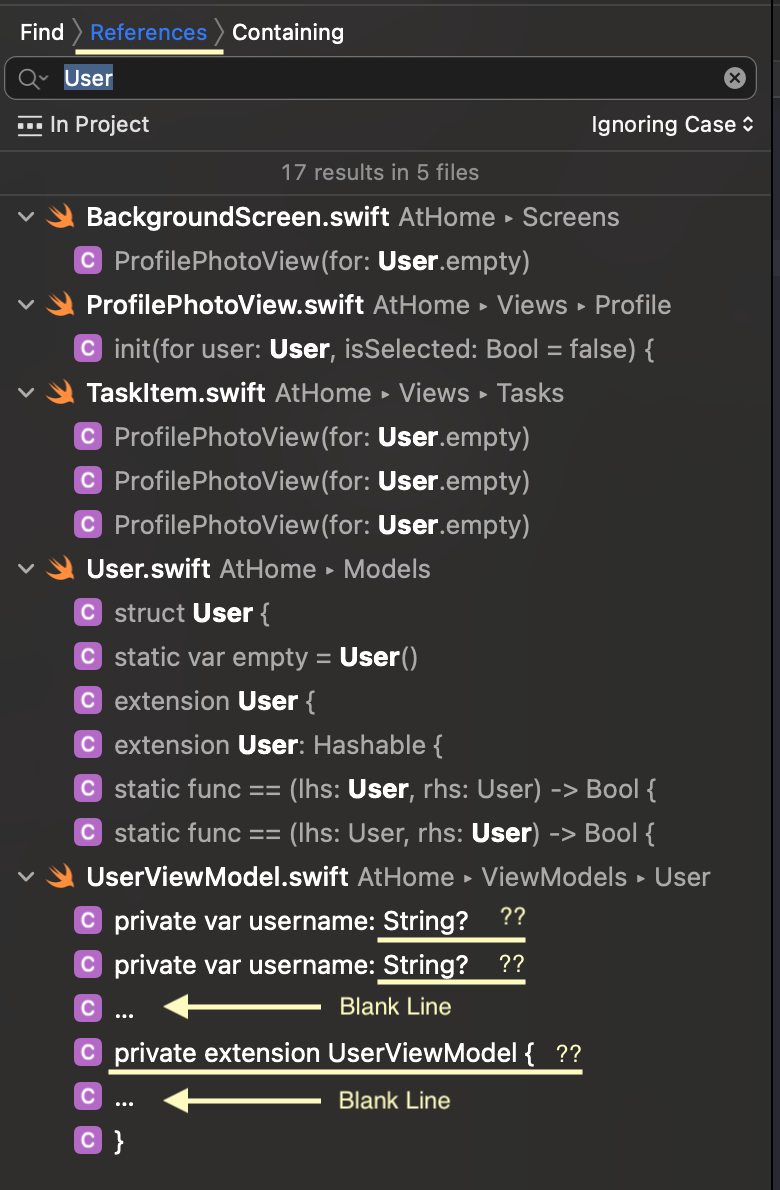Select 'References' in the search breadcrumb
The height and width of the screenshot is (1190, 780).
[148, 32]
